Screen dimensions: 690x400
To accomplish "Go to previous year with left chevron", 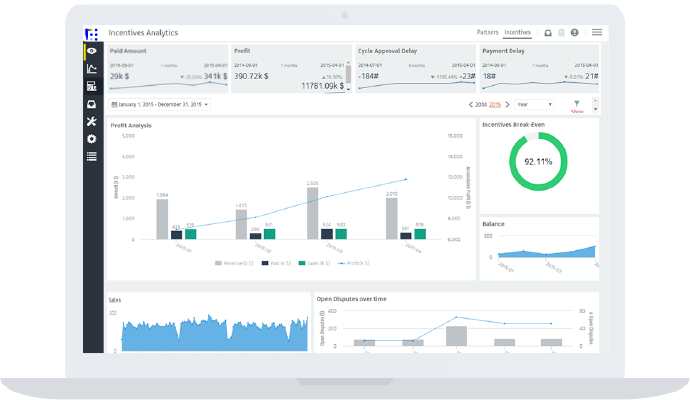I will click(x=470, y=105).
